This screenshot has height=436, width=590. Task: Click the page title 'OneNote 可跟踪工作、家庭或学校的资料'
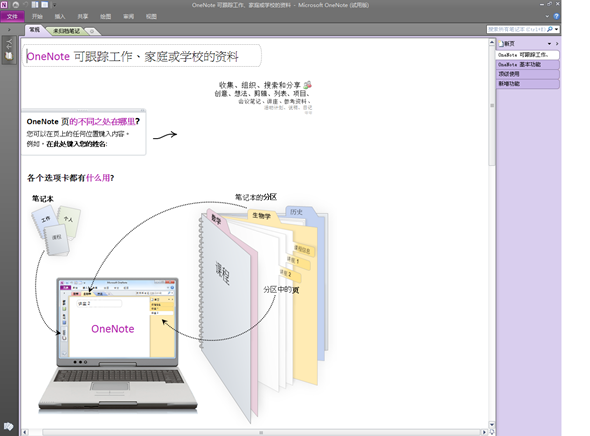[132, 56]
